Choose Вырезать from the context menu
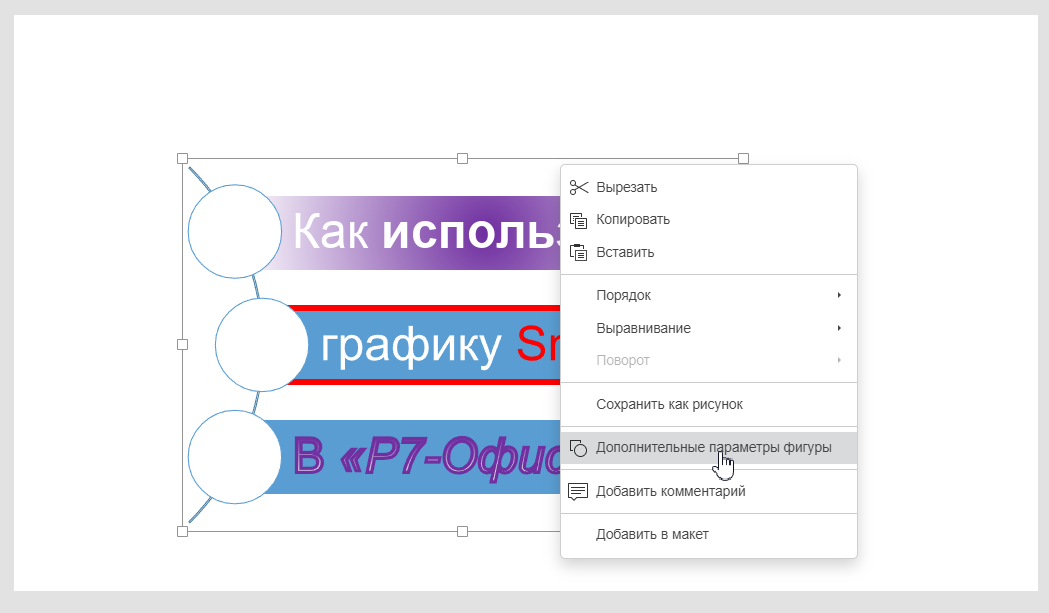The width and height of the screenshot is (1049, 613). tap(708, 187)
